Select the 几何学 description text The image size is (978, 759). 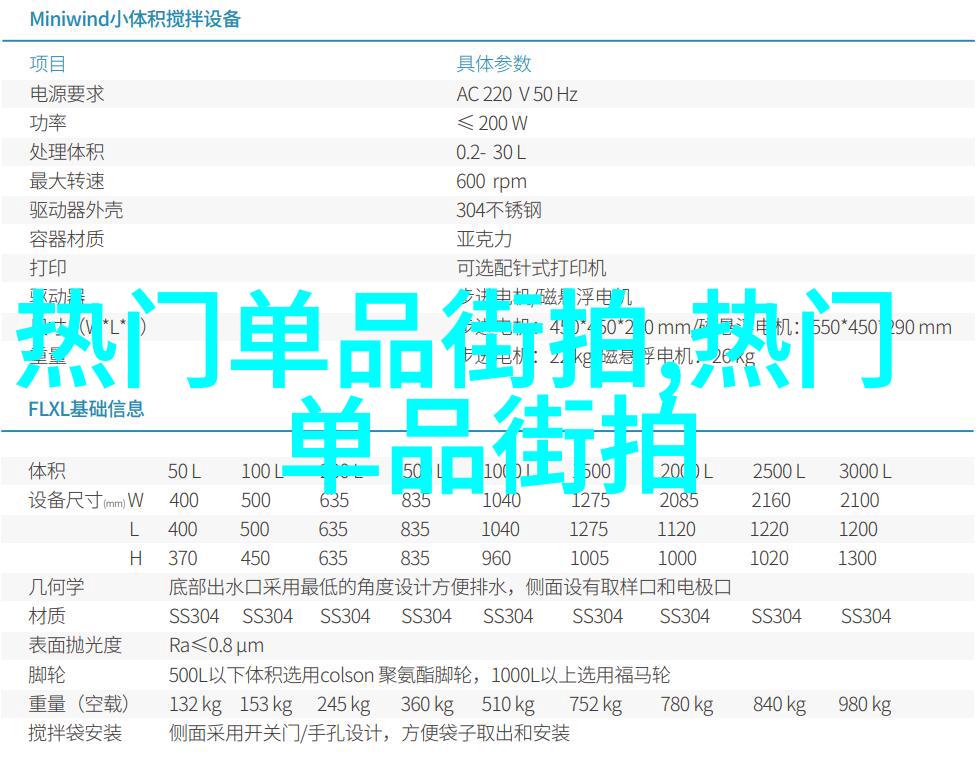[x=450, y=587]
